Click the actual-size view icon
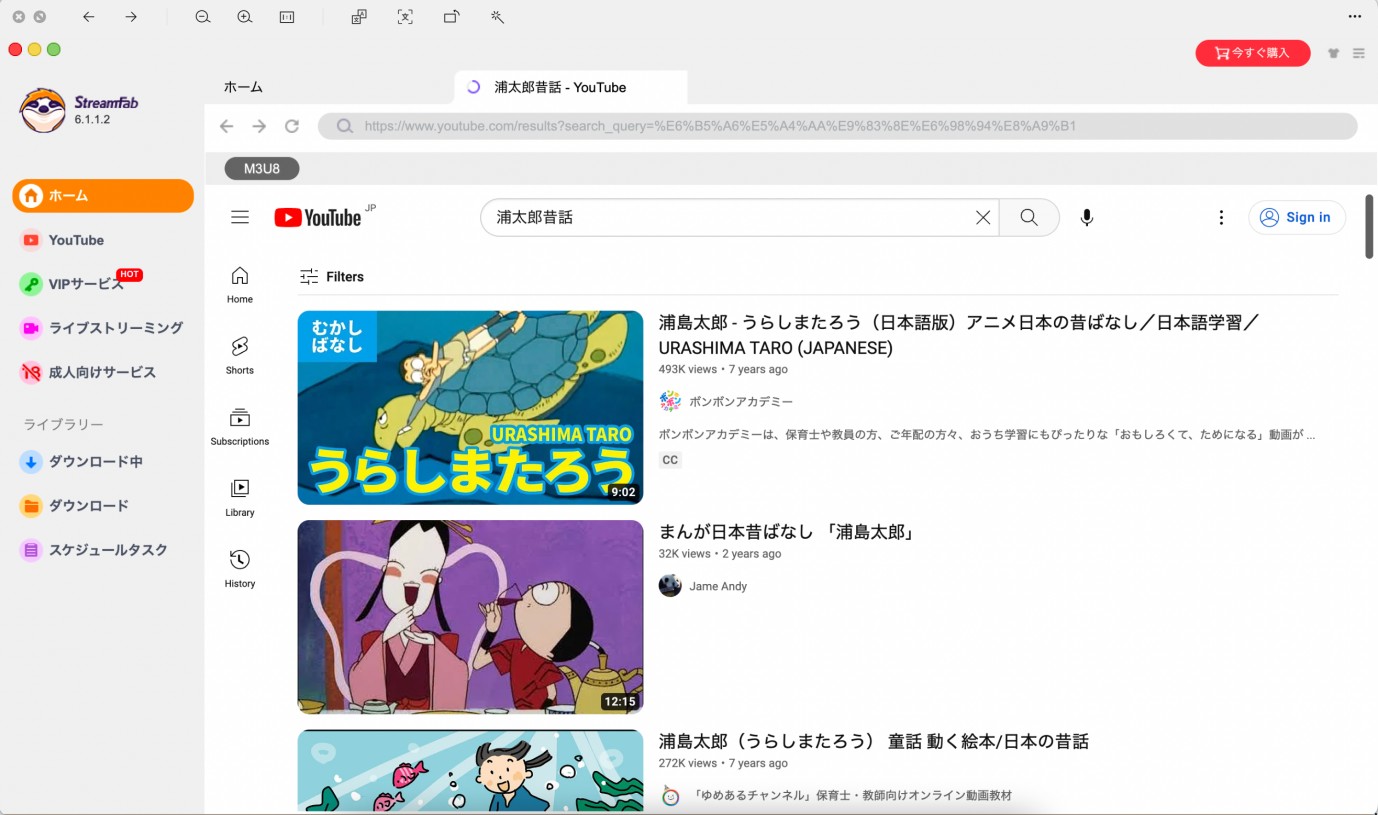1378x815 pixels. coord(287,17)
